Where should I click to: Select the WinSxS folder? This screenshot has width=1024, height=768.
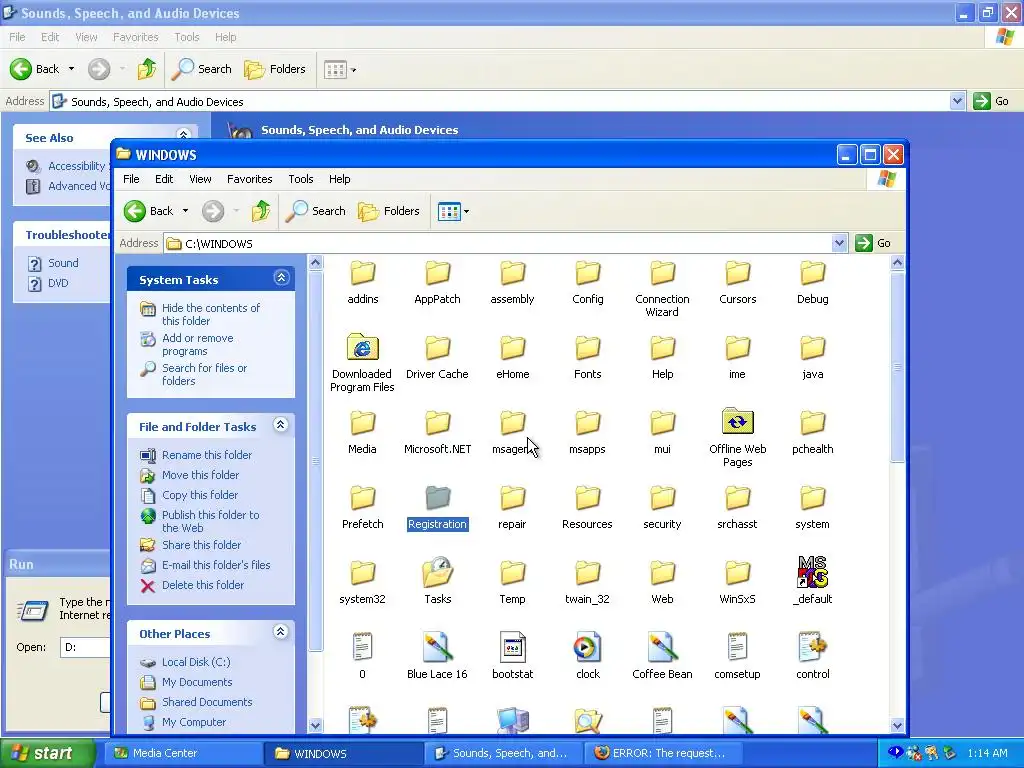tap(737, 583)
